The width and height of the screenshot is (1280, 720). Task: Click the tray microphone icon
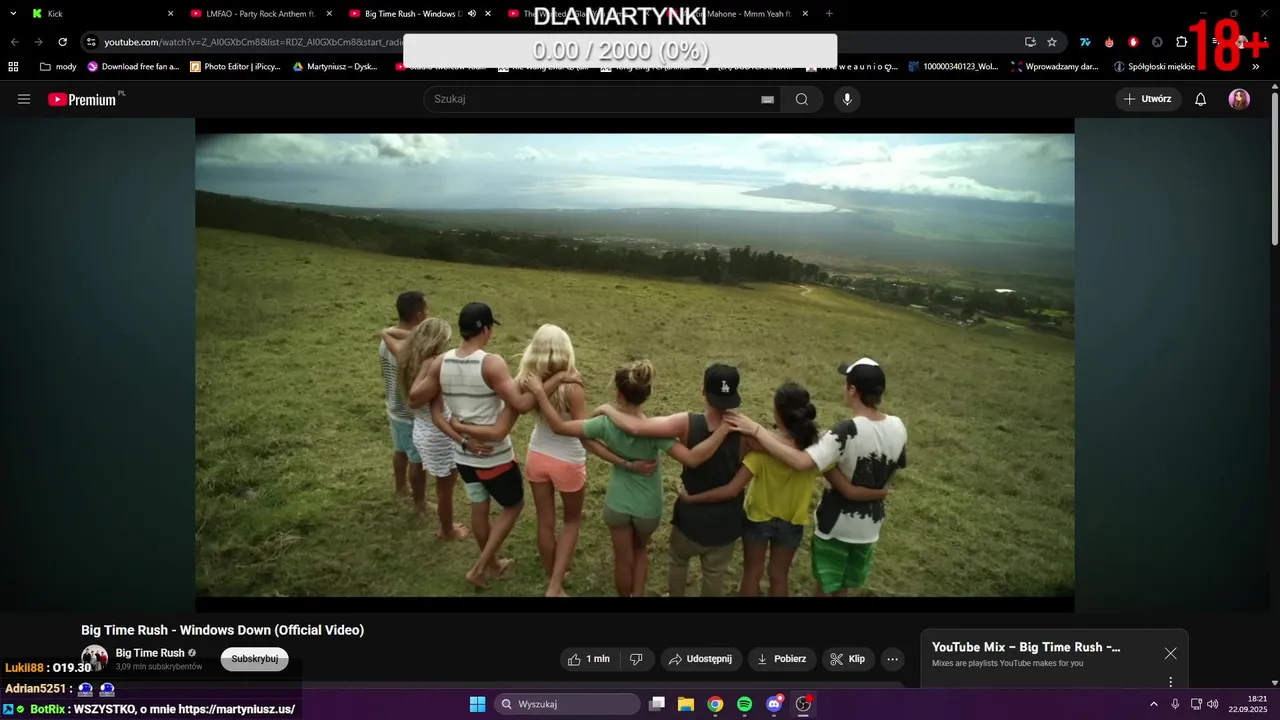point(1175,704)
